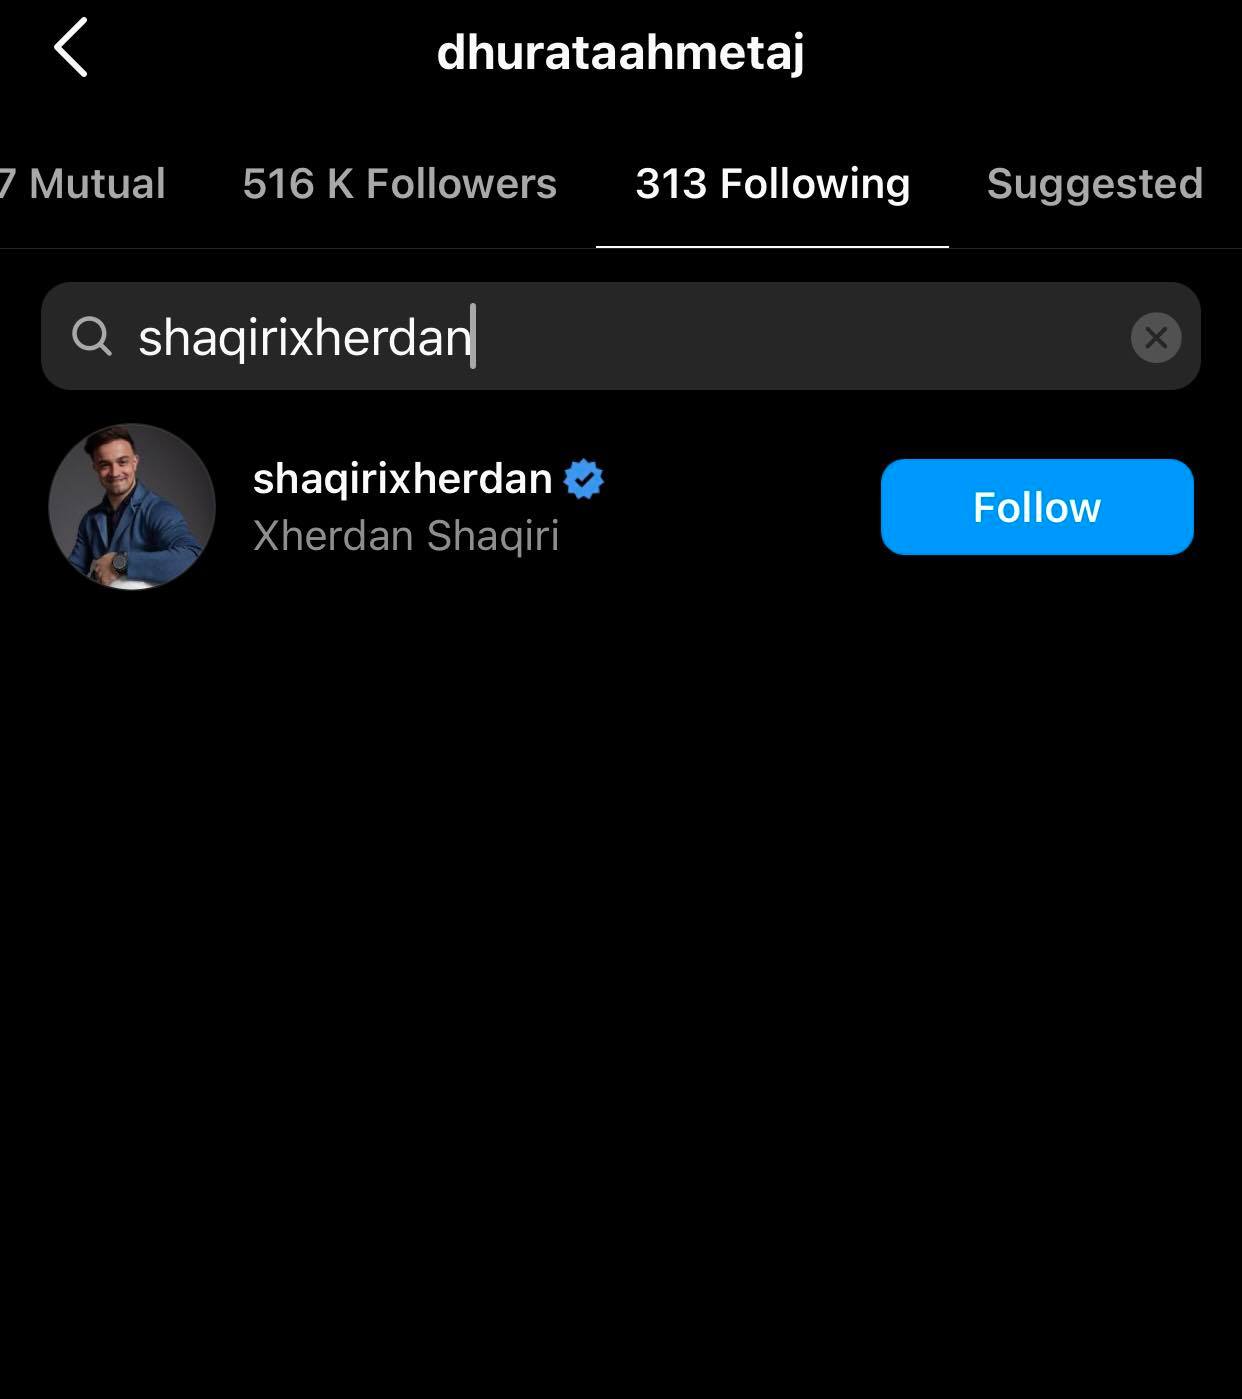Click the 516 K follower count
The image size is (1242, 1399).
298,184
